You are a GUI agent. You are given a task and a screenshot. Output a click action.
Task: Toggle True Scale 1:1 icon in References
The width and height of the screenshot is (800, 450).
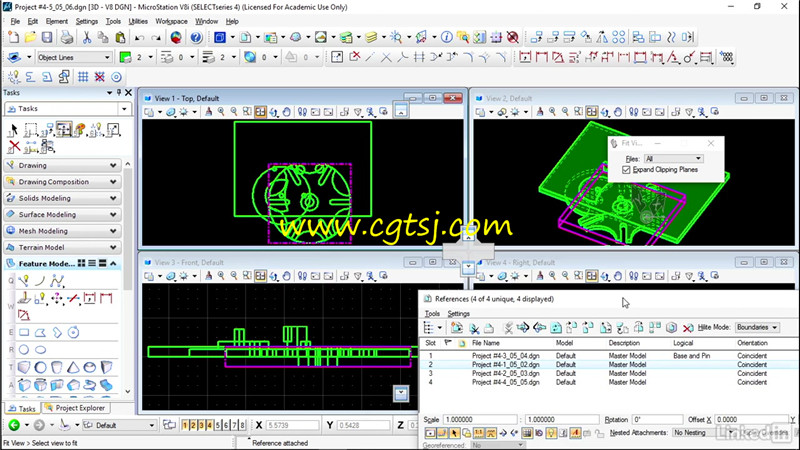479,433
